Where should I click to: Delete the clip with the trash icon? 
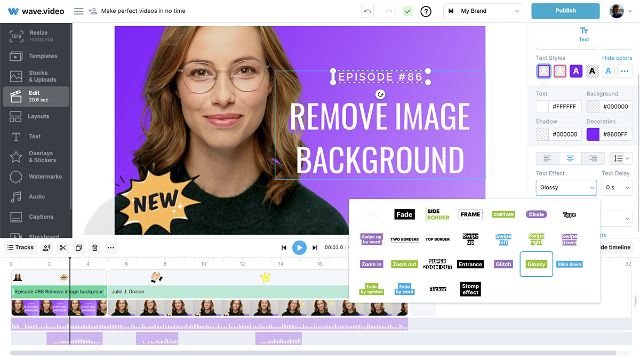(x=95, y=247)
